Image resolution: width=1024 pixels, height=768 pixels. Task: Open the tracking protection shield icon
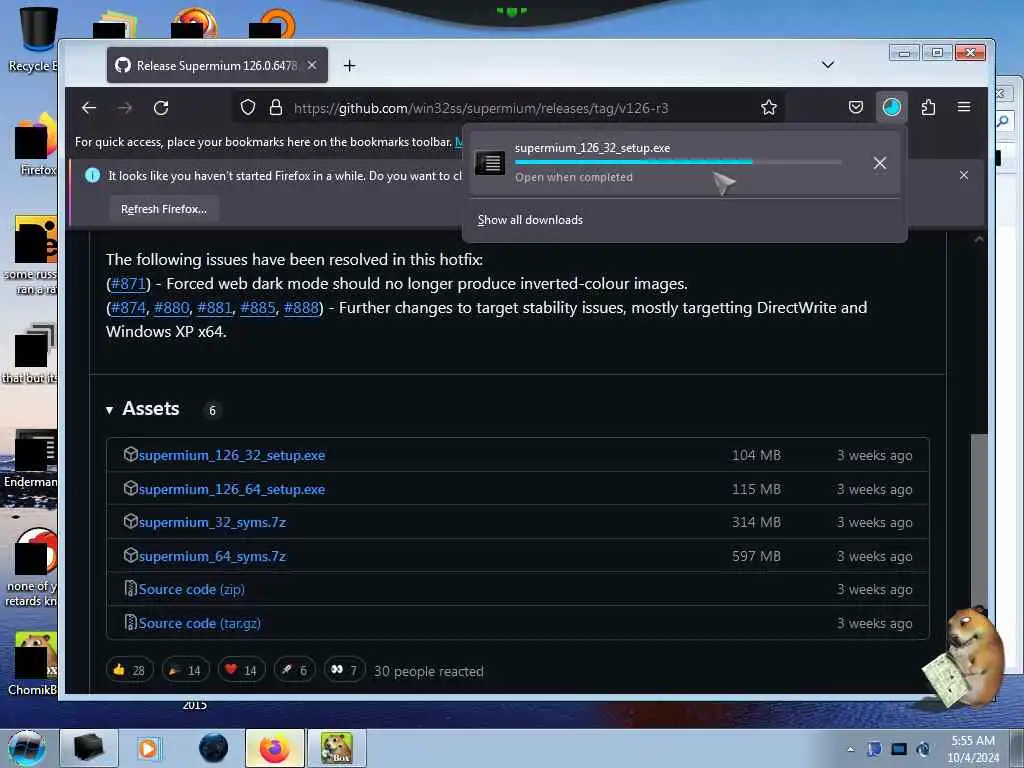pyautogui.click(x=248, y=107)
